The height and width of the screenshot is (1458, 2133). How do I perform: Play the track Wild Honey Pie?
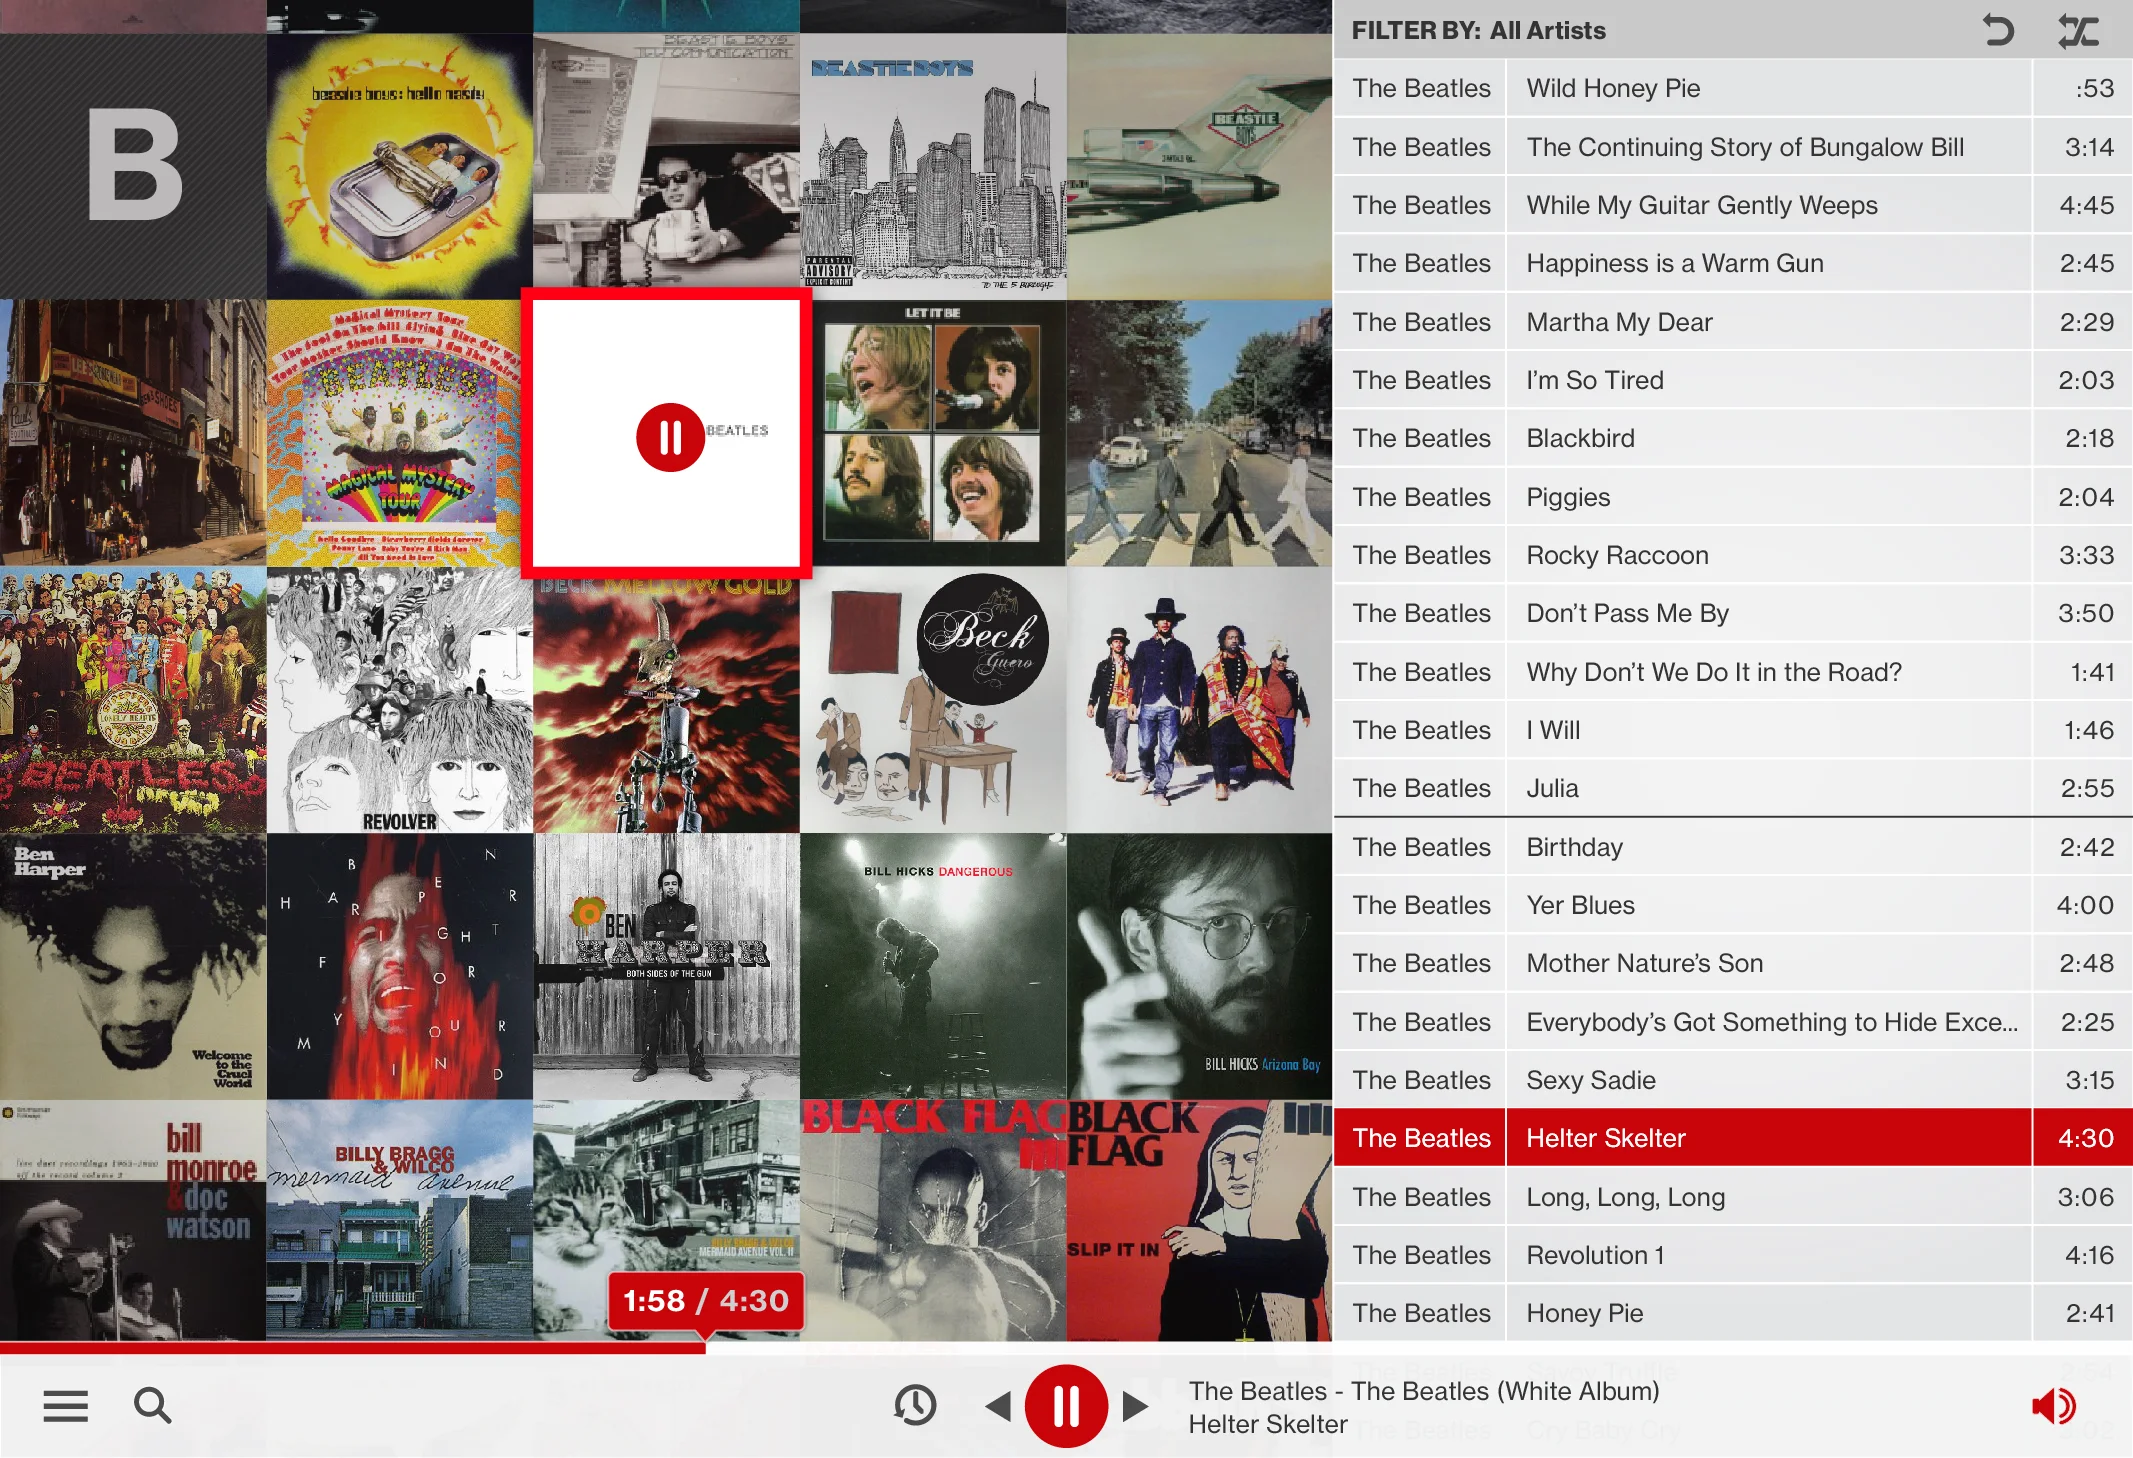(x=1732, y=88)
